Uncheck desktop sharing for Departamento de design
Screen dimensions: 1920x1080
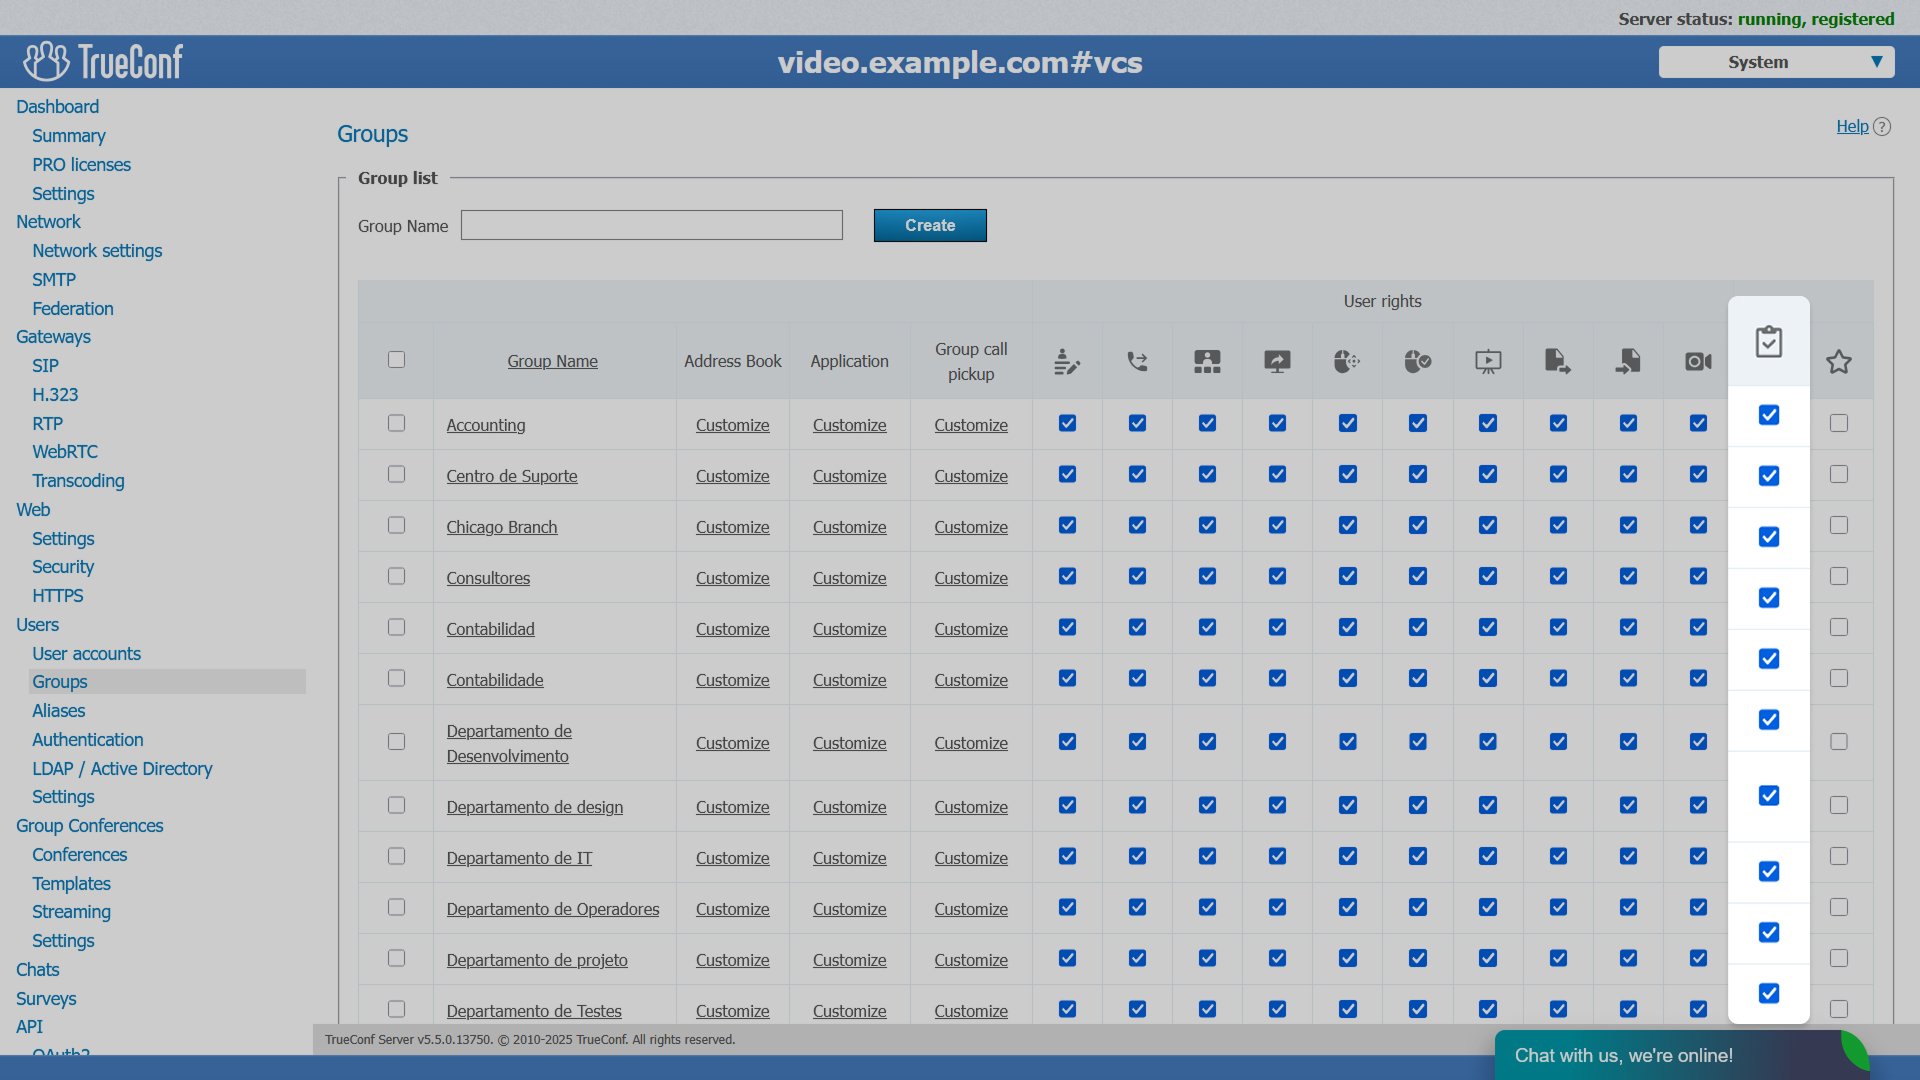point(1277,805)
